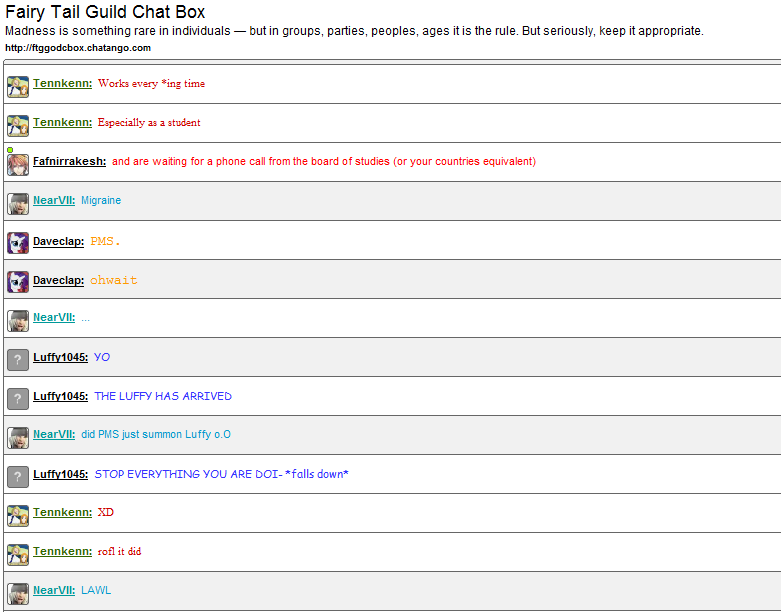Click the "Fairy Tail Guild Chat Box" title

[x=105, y=13]
